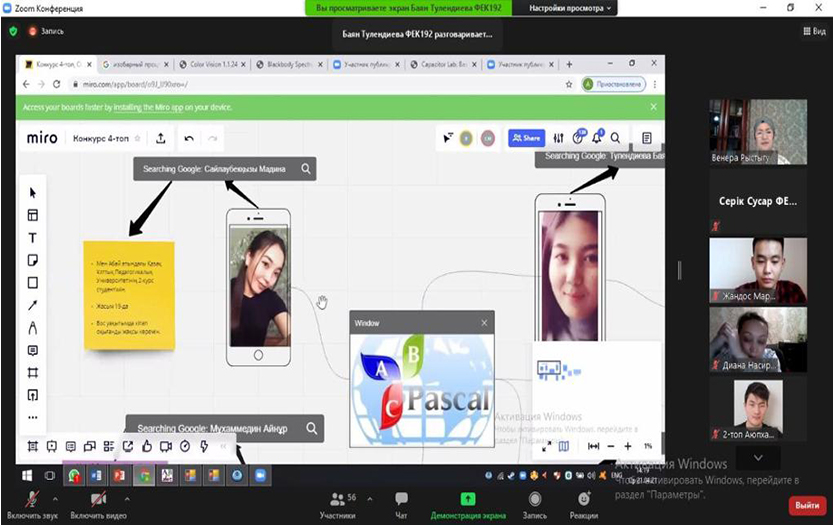Open more tools ellipsis in Miro toolbar

tap(32, 417)
